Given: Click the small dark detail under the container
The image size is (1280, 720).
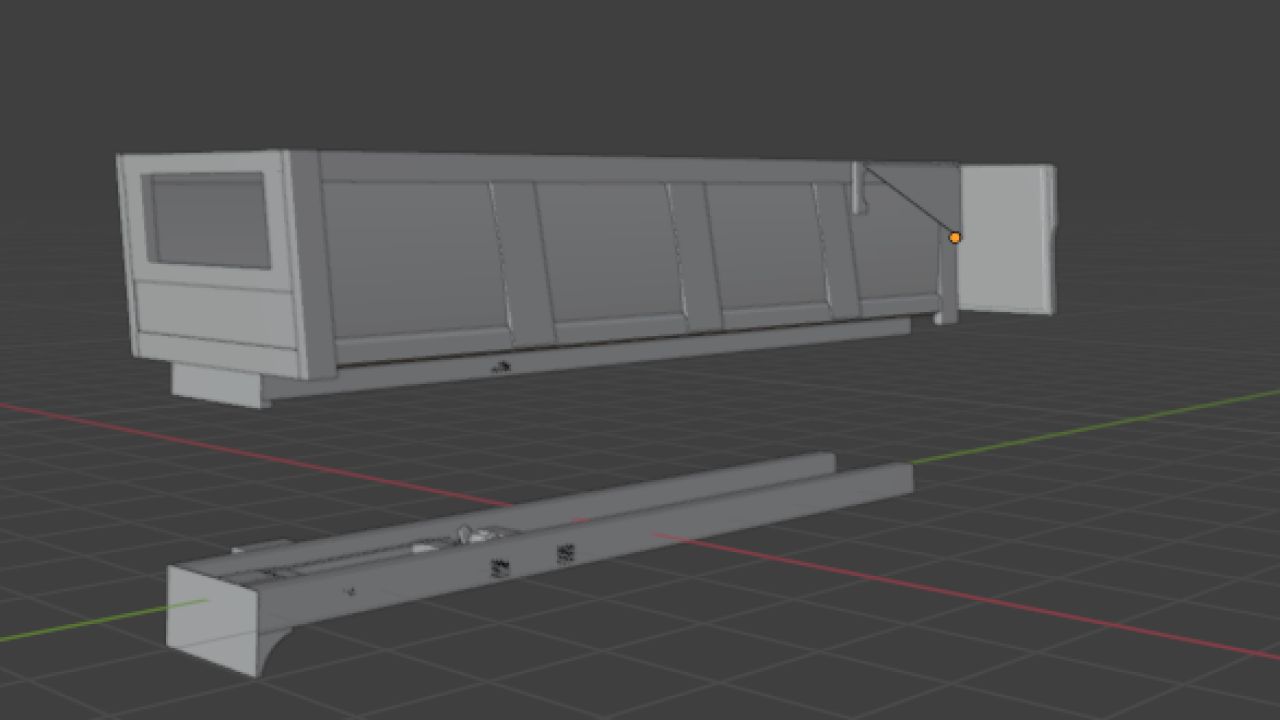Looking at the screenshot, I should 501,367.
